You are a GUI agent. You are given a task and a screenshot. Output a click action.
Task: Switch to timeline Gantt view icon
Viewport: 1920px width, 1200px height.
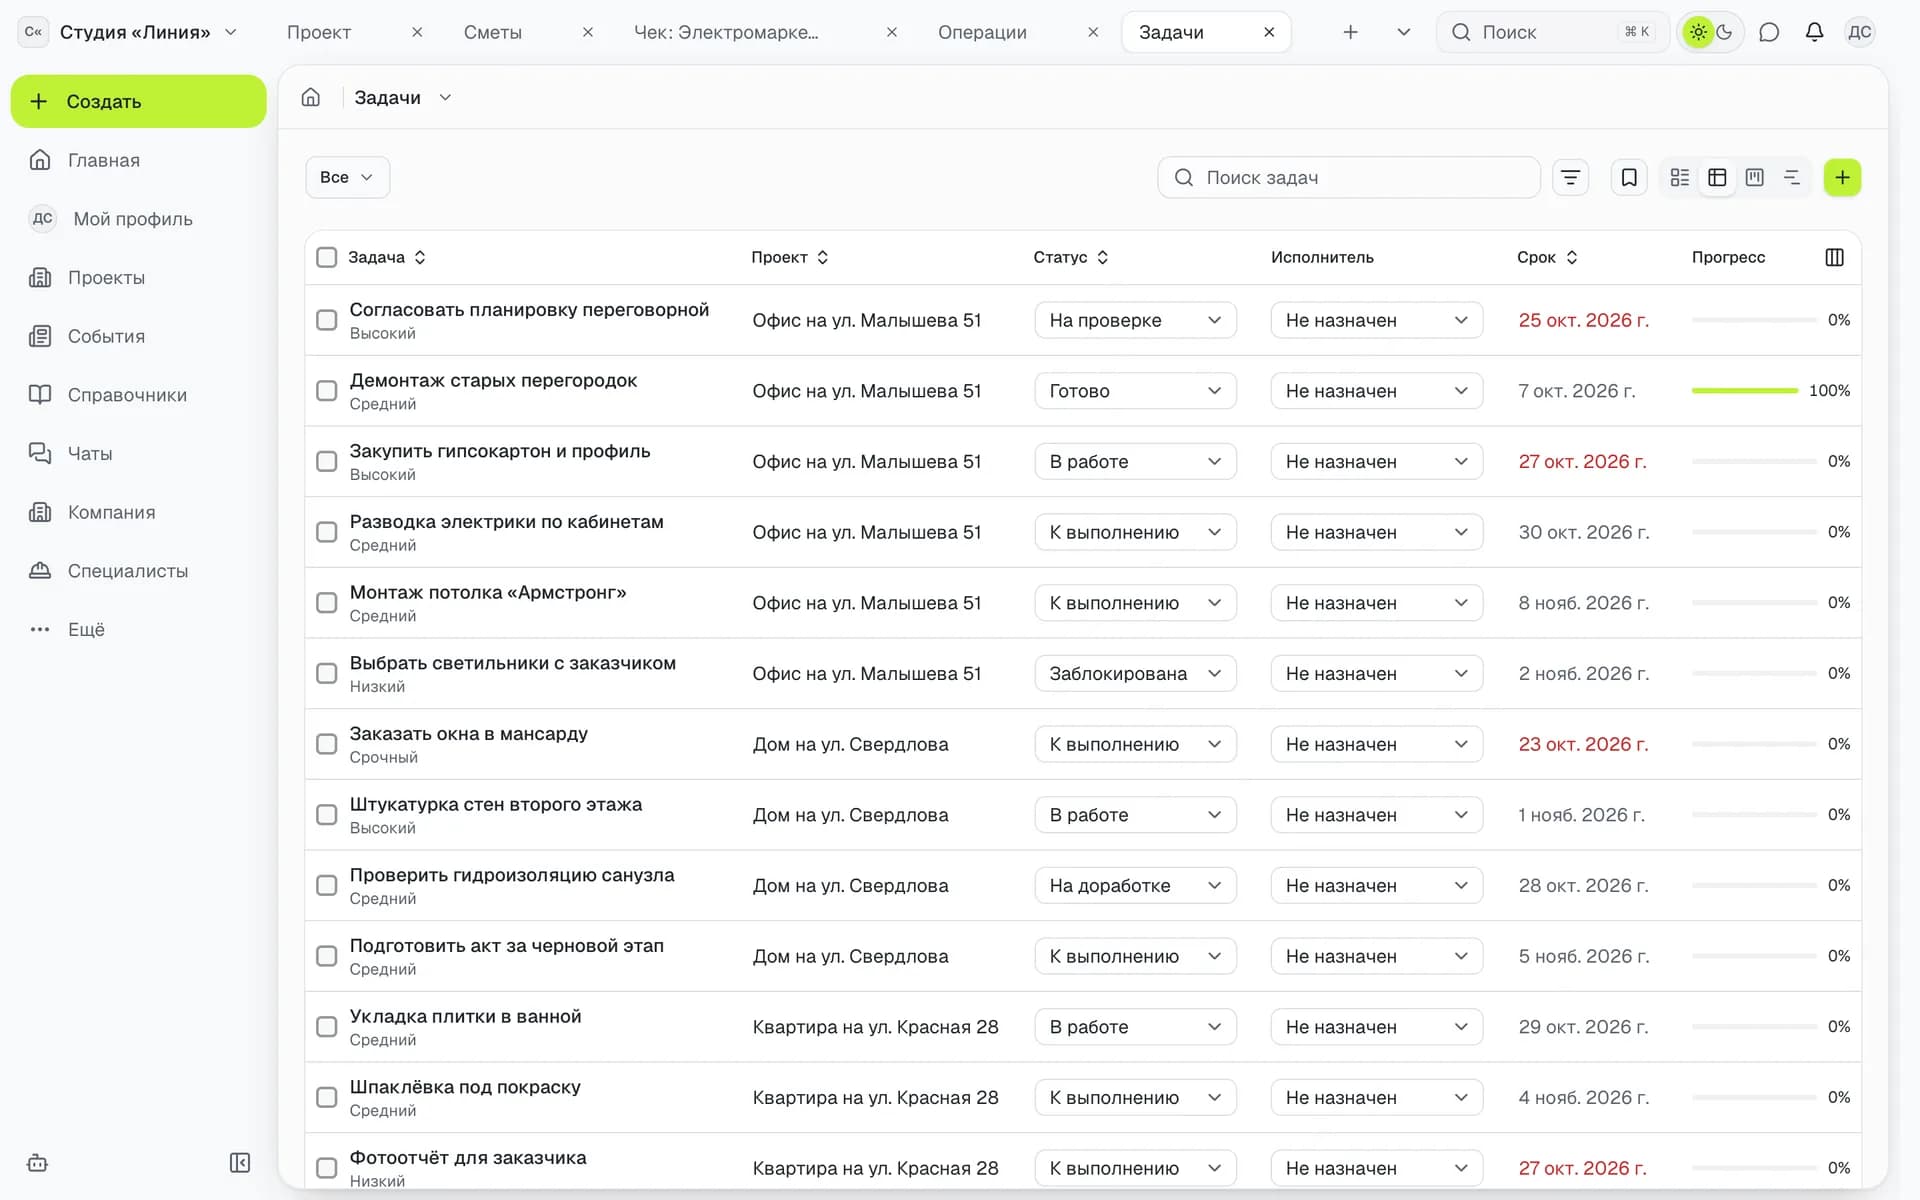(1792, 177)
